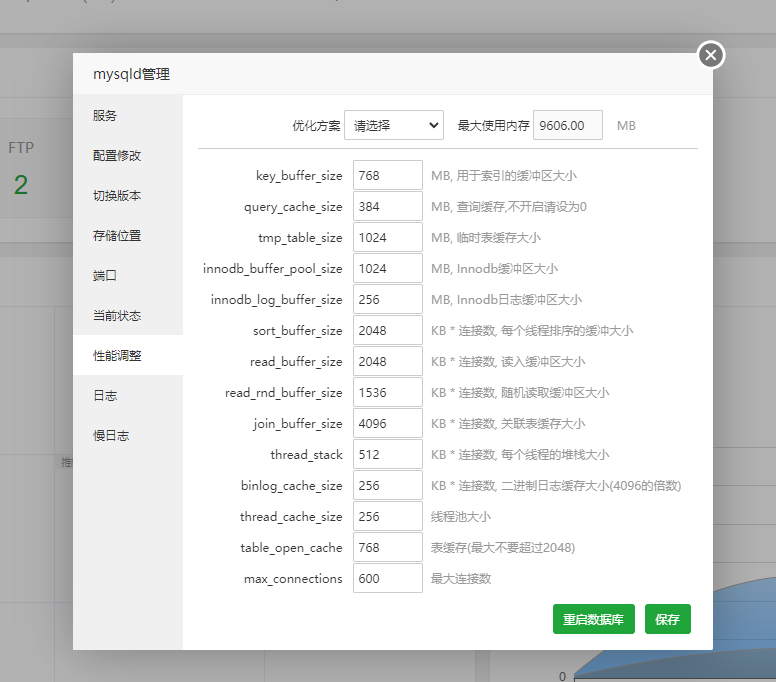Open the 日志 tab
The width and height of the screenshot is (776, 682).
(x=105, y=396)
